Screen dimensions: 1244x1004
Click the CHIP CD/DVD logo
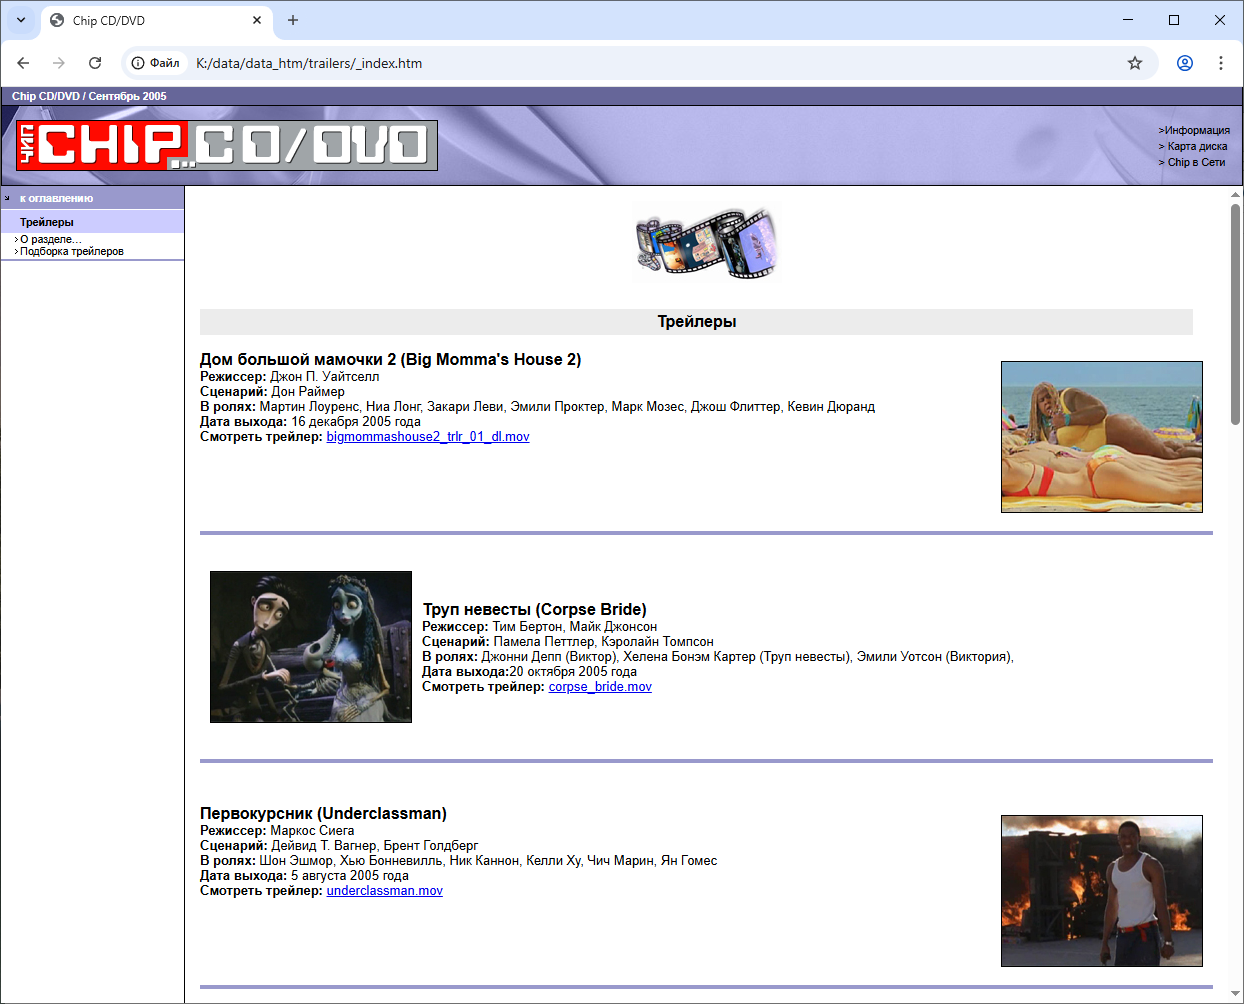227,145
